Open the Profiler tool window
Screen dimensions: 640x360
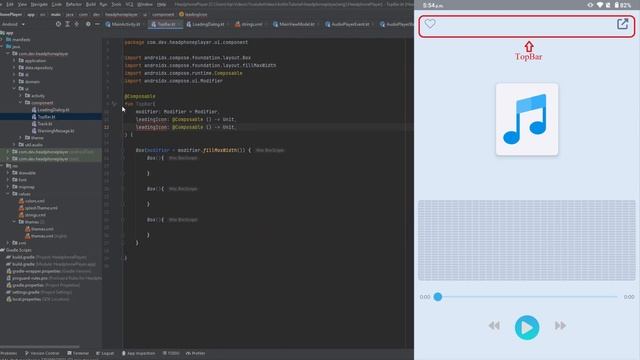coord(196,353)
